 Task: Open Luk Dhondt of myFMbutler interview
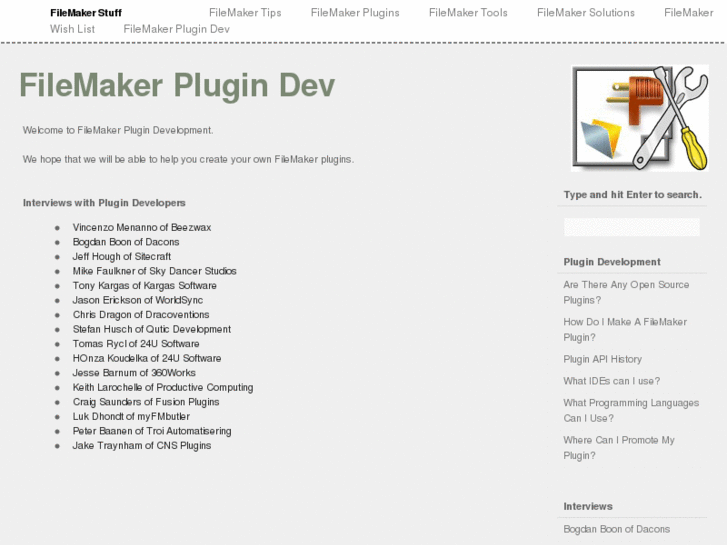point(131,417)
